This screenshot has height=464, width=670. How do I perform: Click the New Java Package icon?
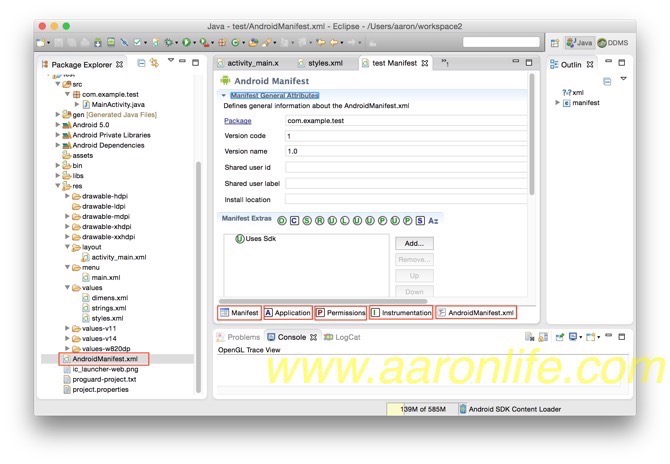click(222, 42)
